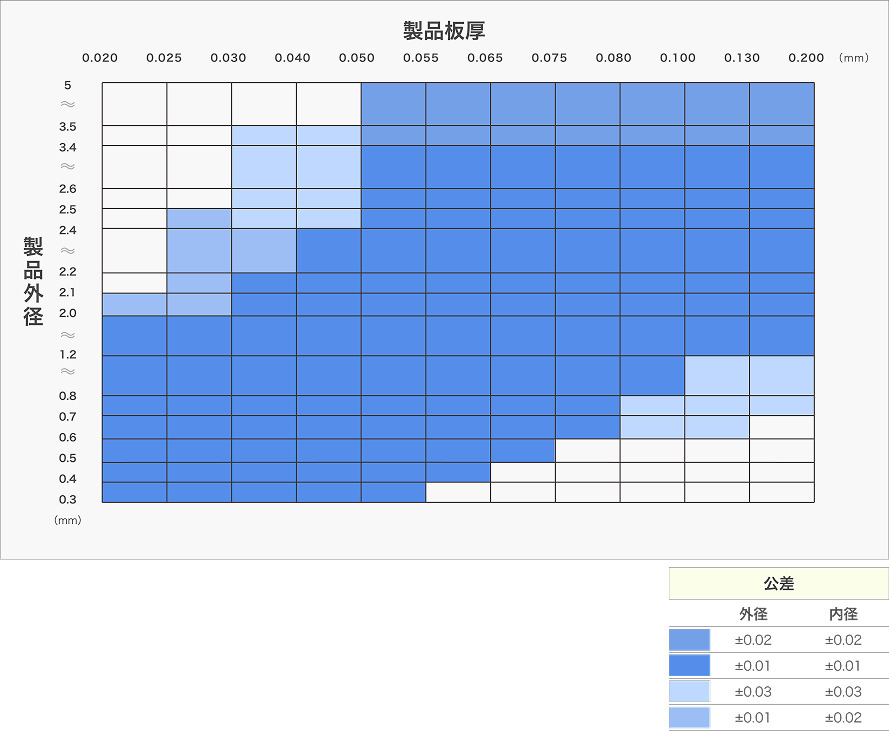The height and width of the screenshot is (731, 889).
Task: Click the 製品板厚 chart title
Action: [444, 31]
